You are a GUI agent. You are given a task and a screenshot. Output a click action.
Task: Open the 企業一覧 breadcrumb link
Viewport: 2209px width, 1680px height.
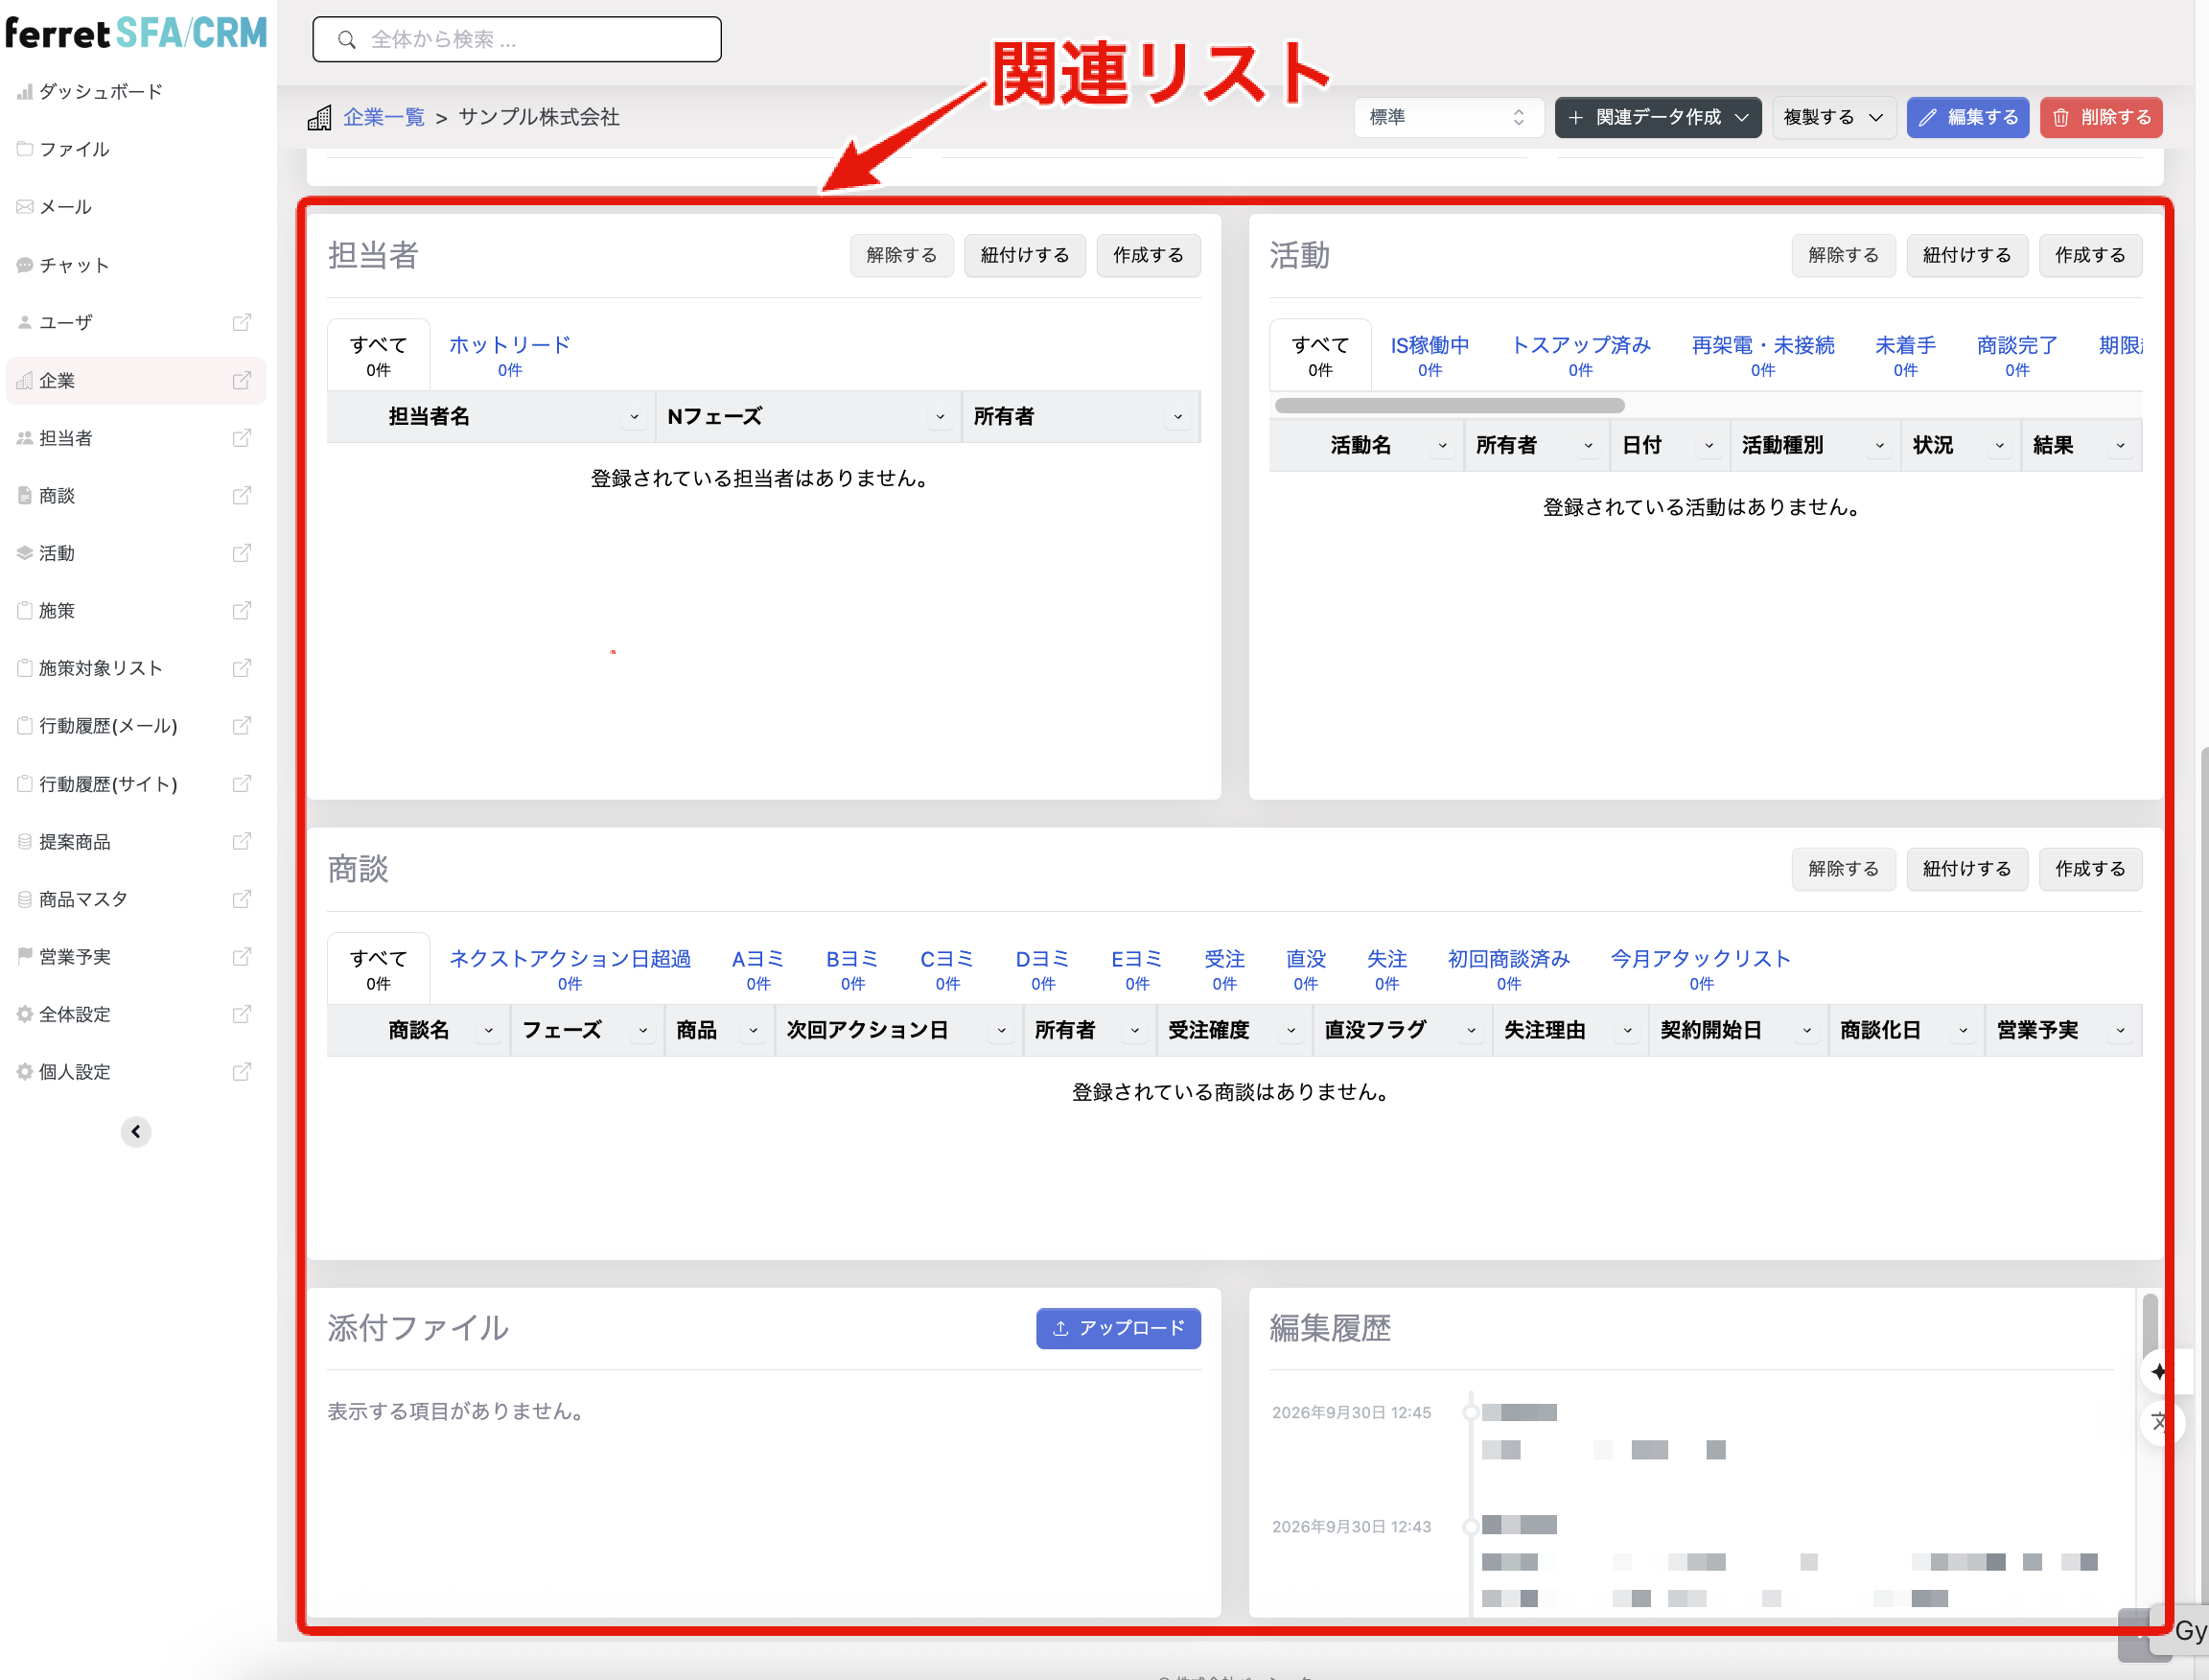(384, 117)
